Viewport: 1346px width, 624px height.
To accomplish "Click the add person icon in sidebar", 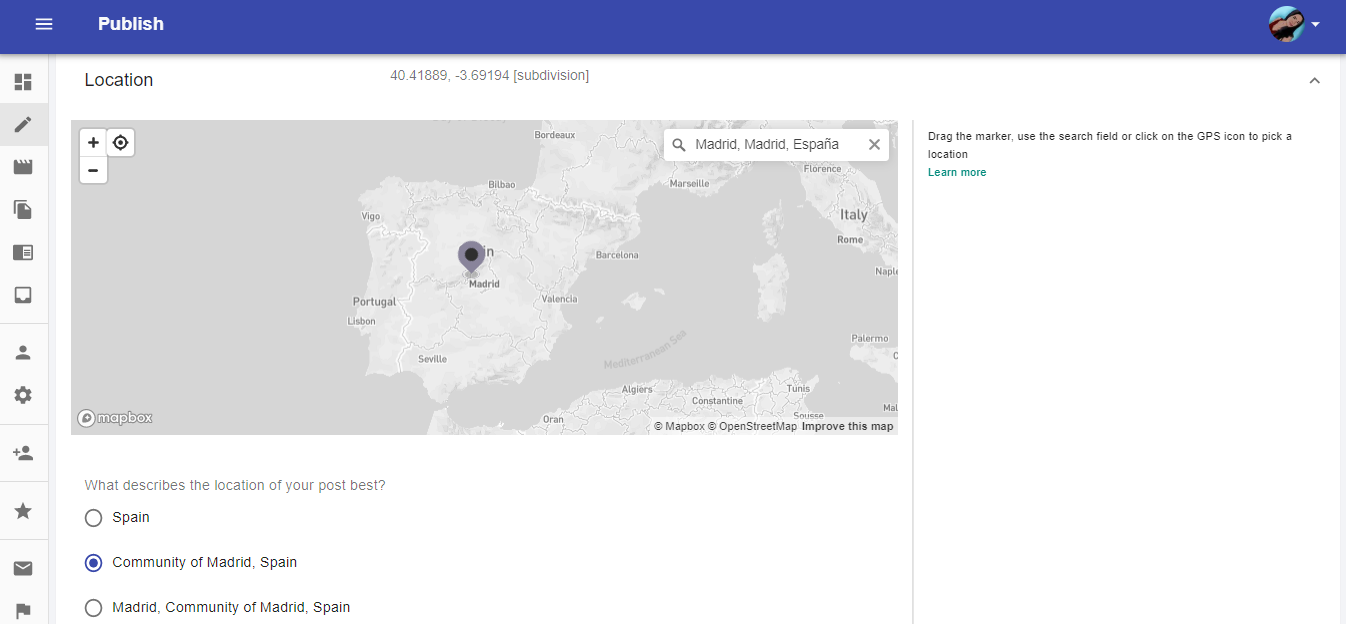I will click(x=23, y=453).
